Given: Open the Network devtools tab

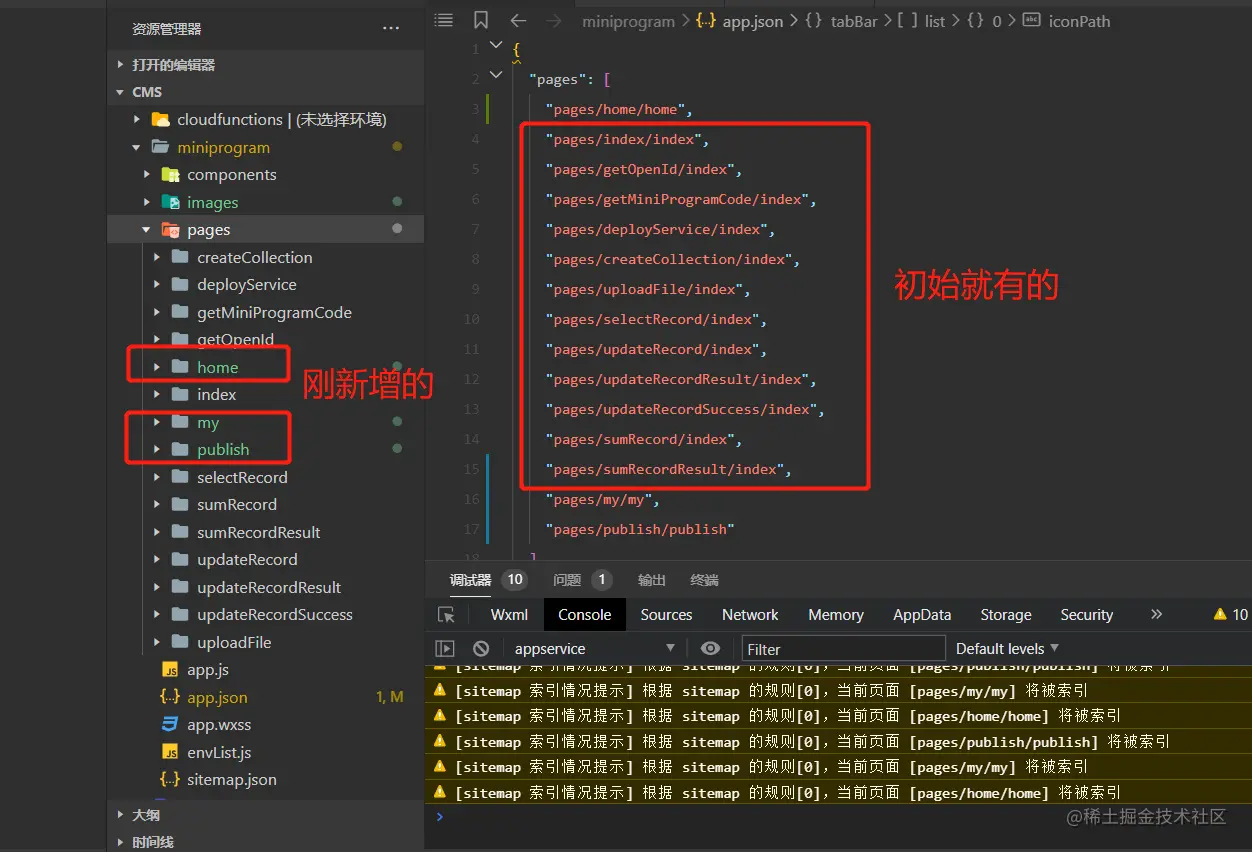Looking at the screenshot, I should (x=750, y=614).
